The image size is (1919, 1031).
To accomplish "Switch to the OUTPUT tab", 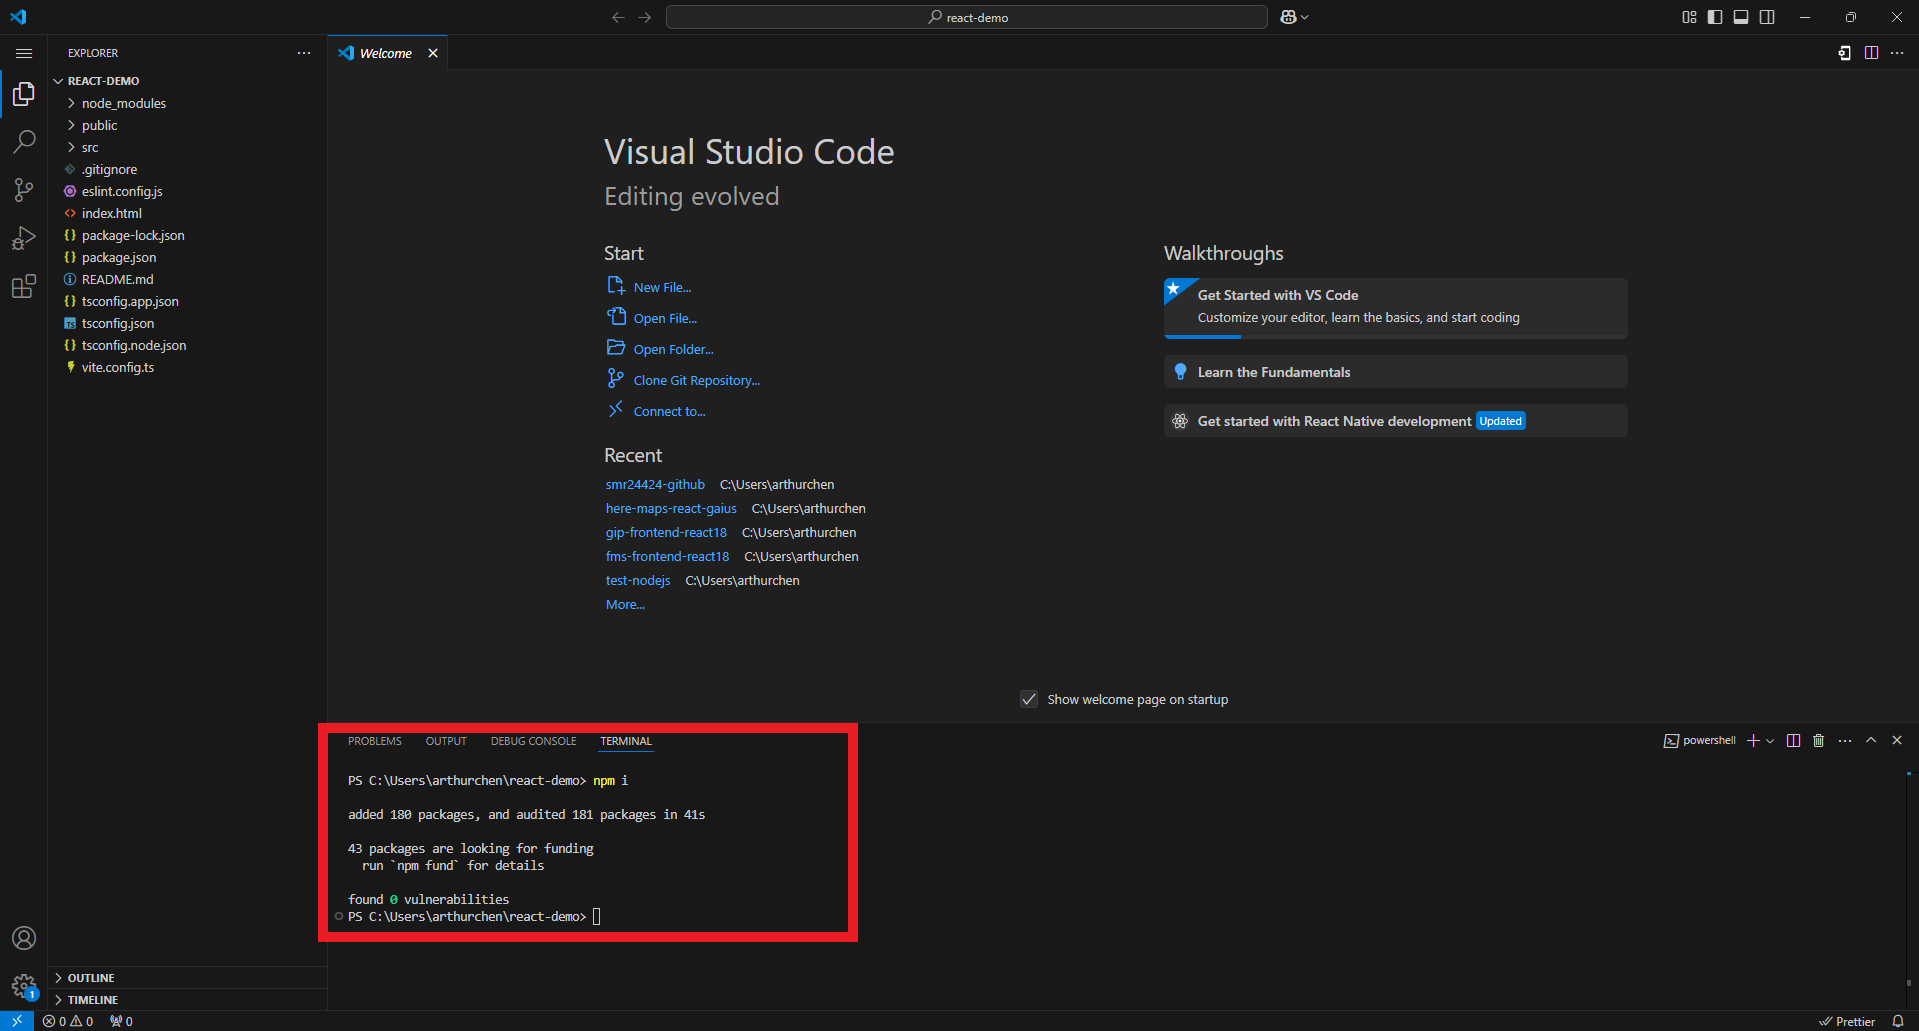I will 446,741.
